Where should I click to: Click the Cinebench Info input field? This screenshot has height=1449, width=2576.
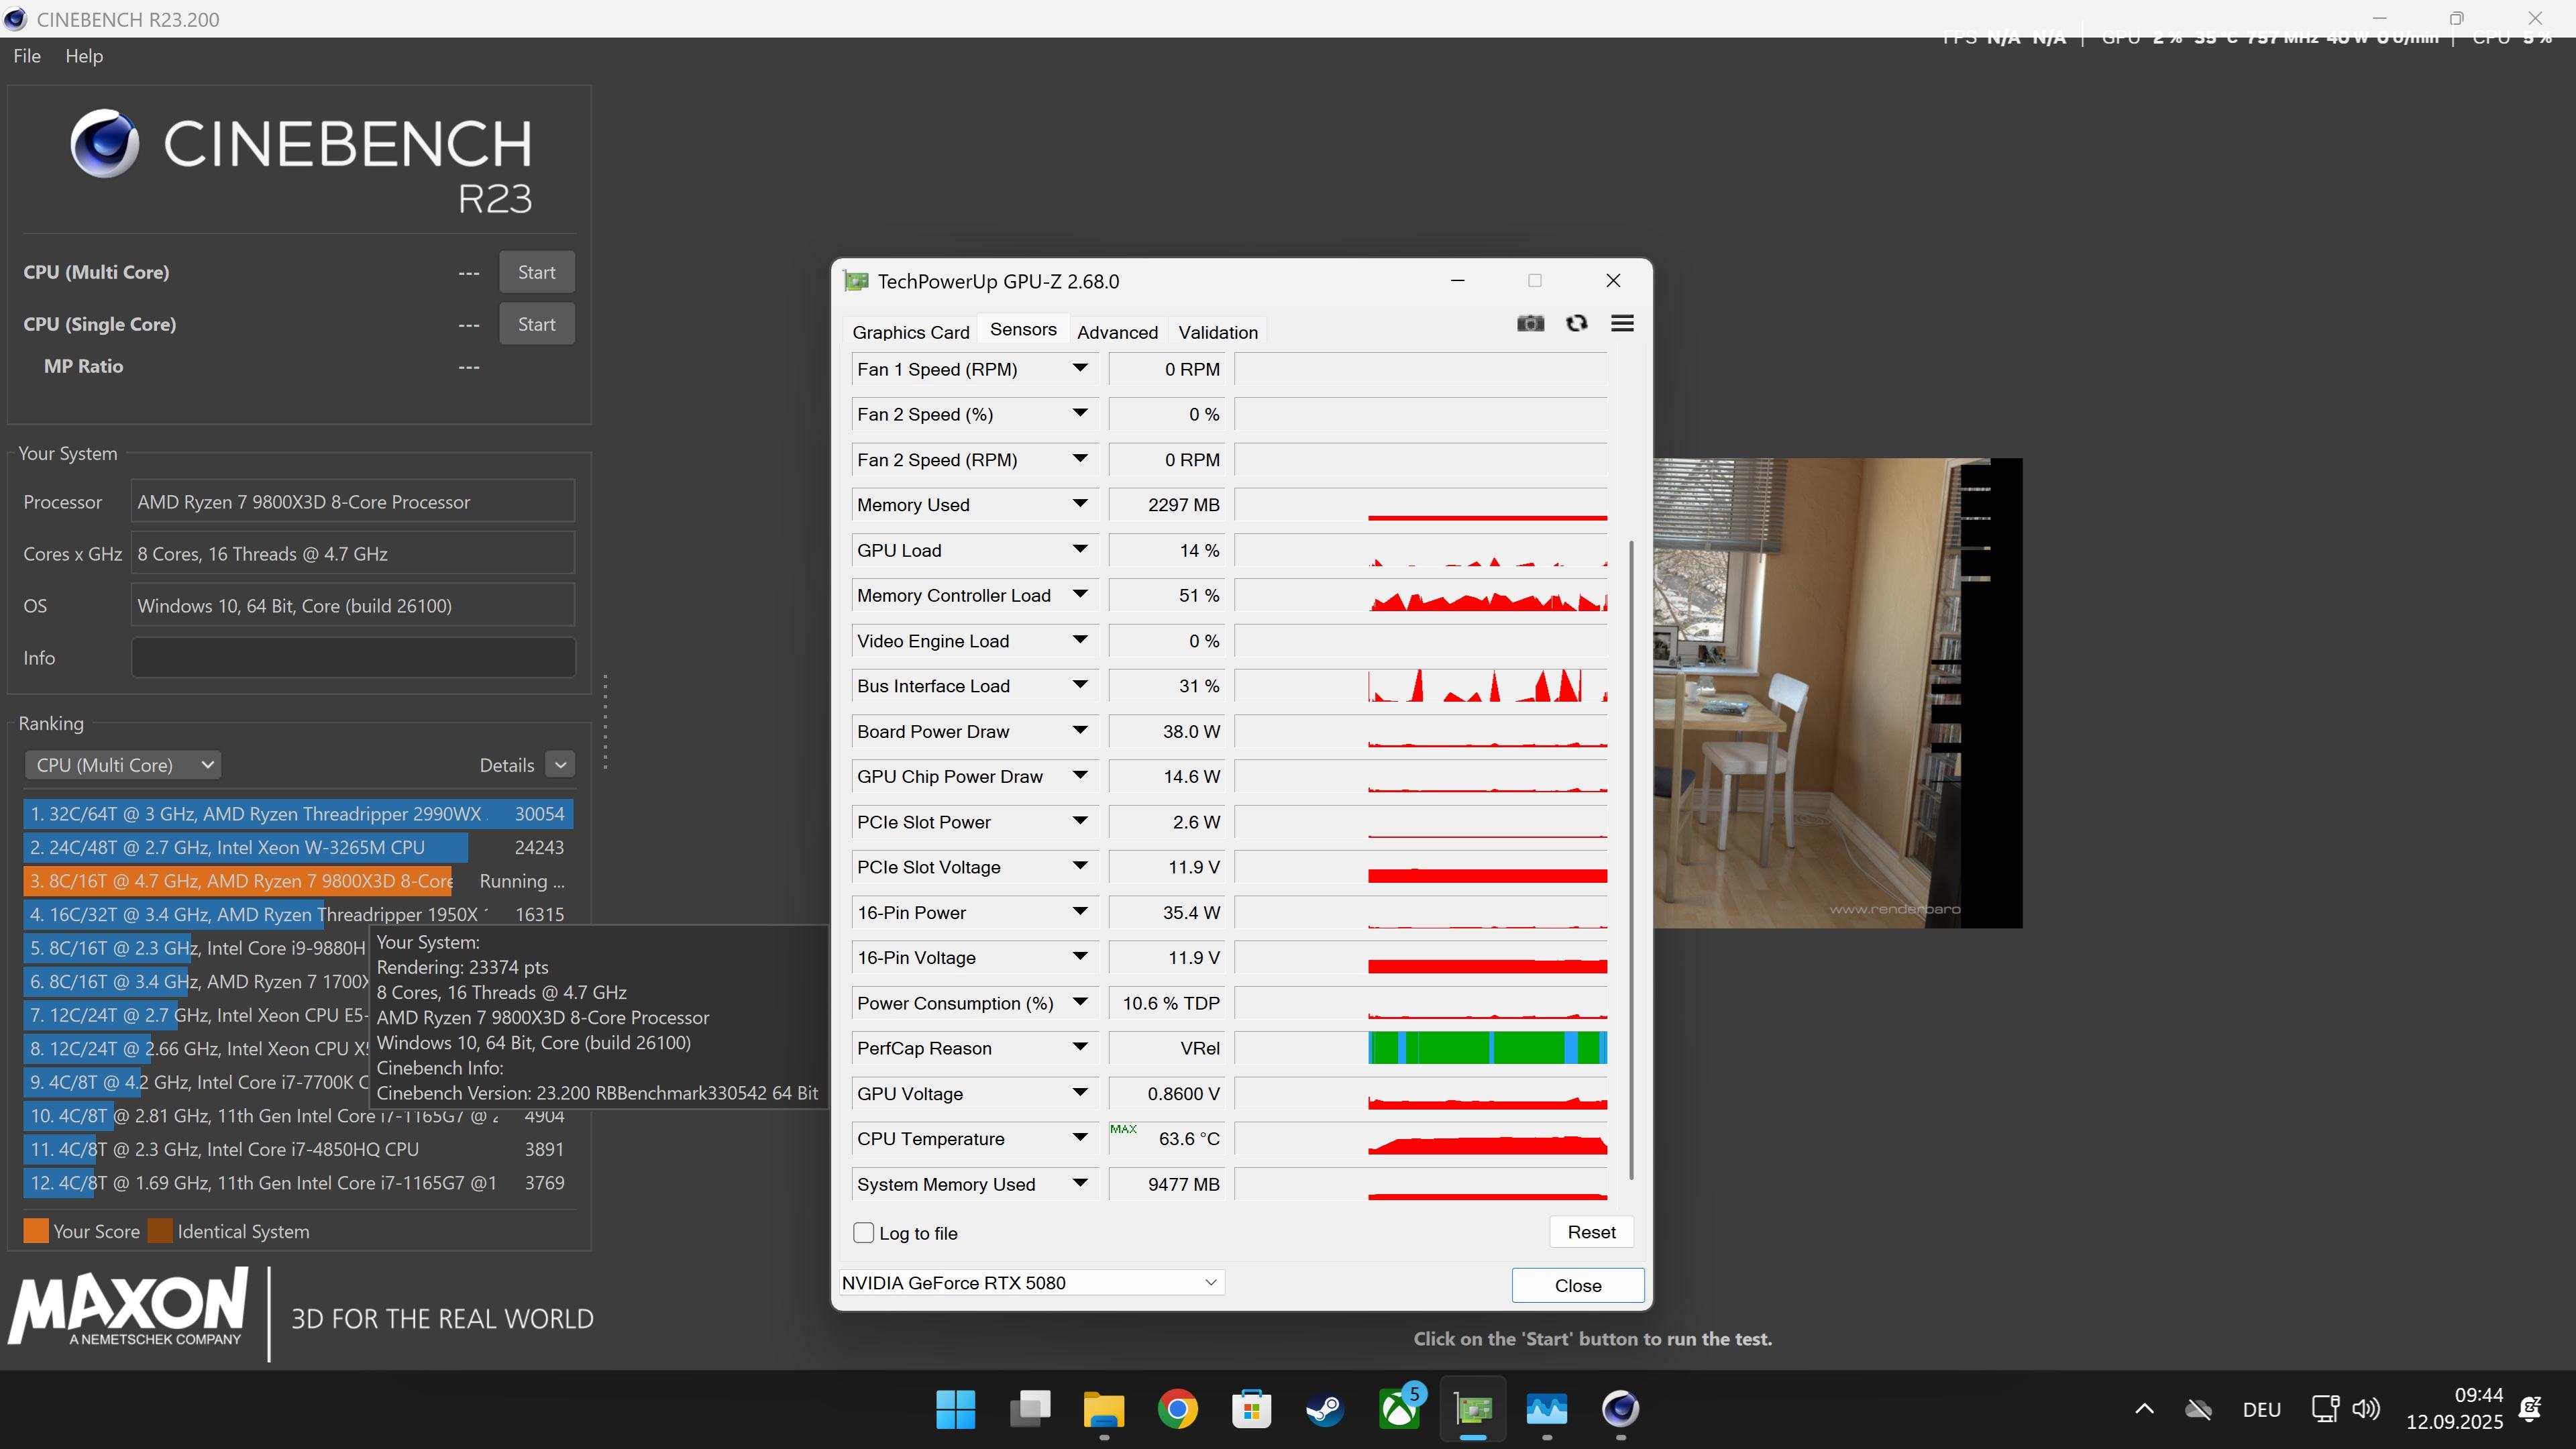[353, 658]
